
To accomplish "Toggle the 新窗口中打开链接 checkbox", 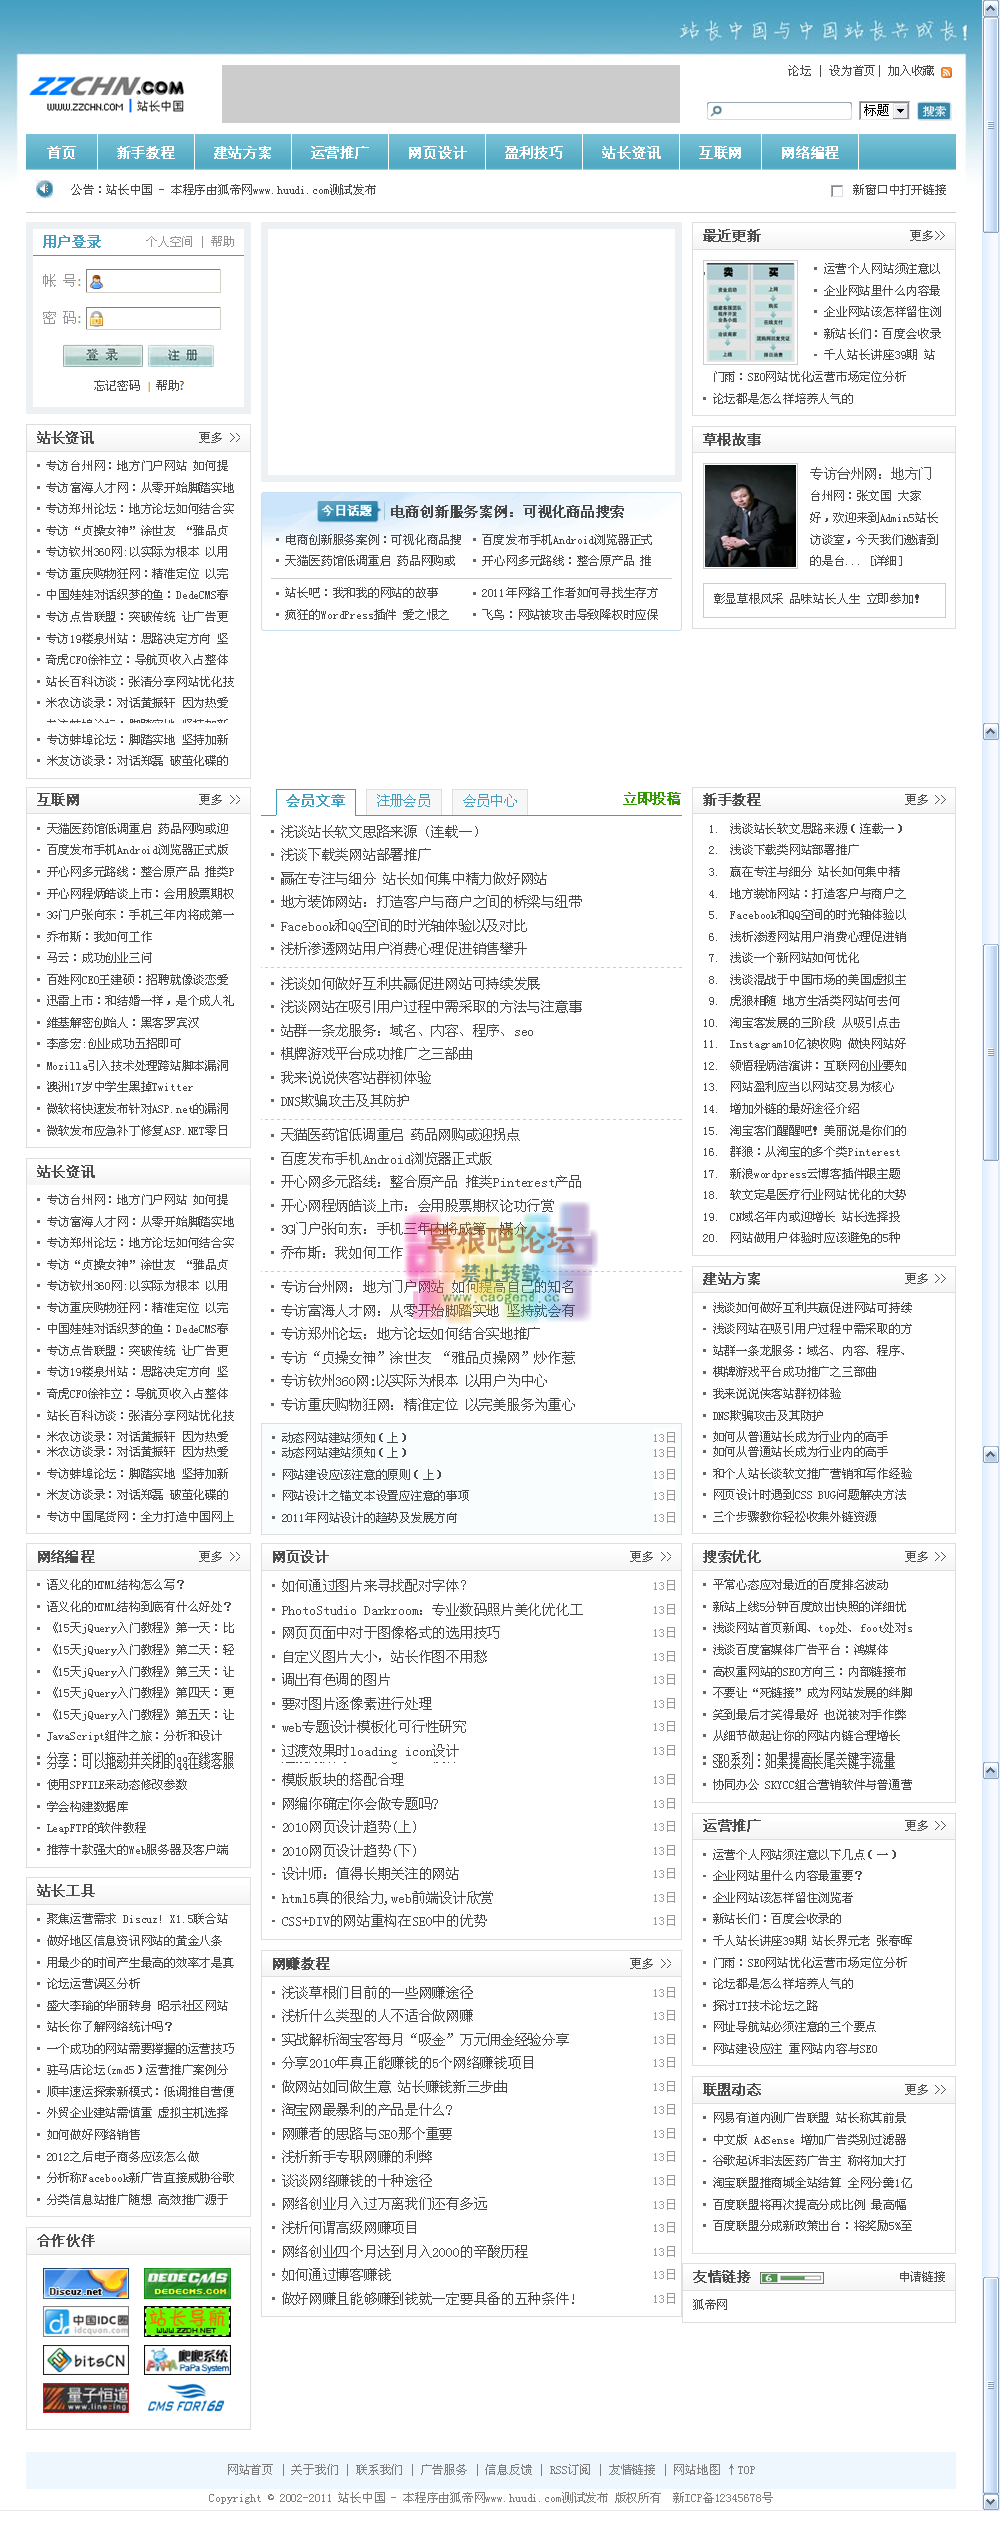I will pyautogui.click(x=837, y=190).
